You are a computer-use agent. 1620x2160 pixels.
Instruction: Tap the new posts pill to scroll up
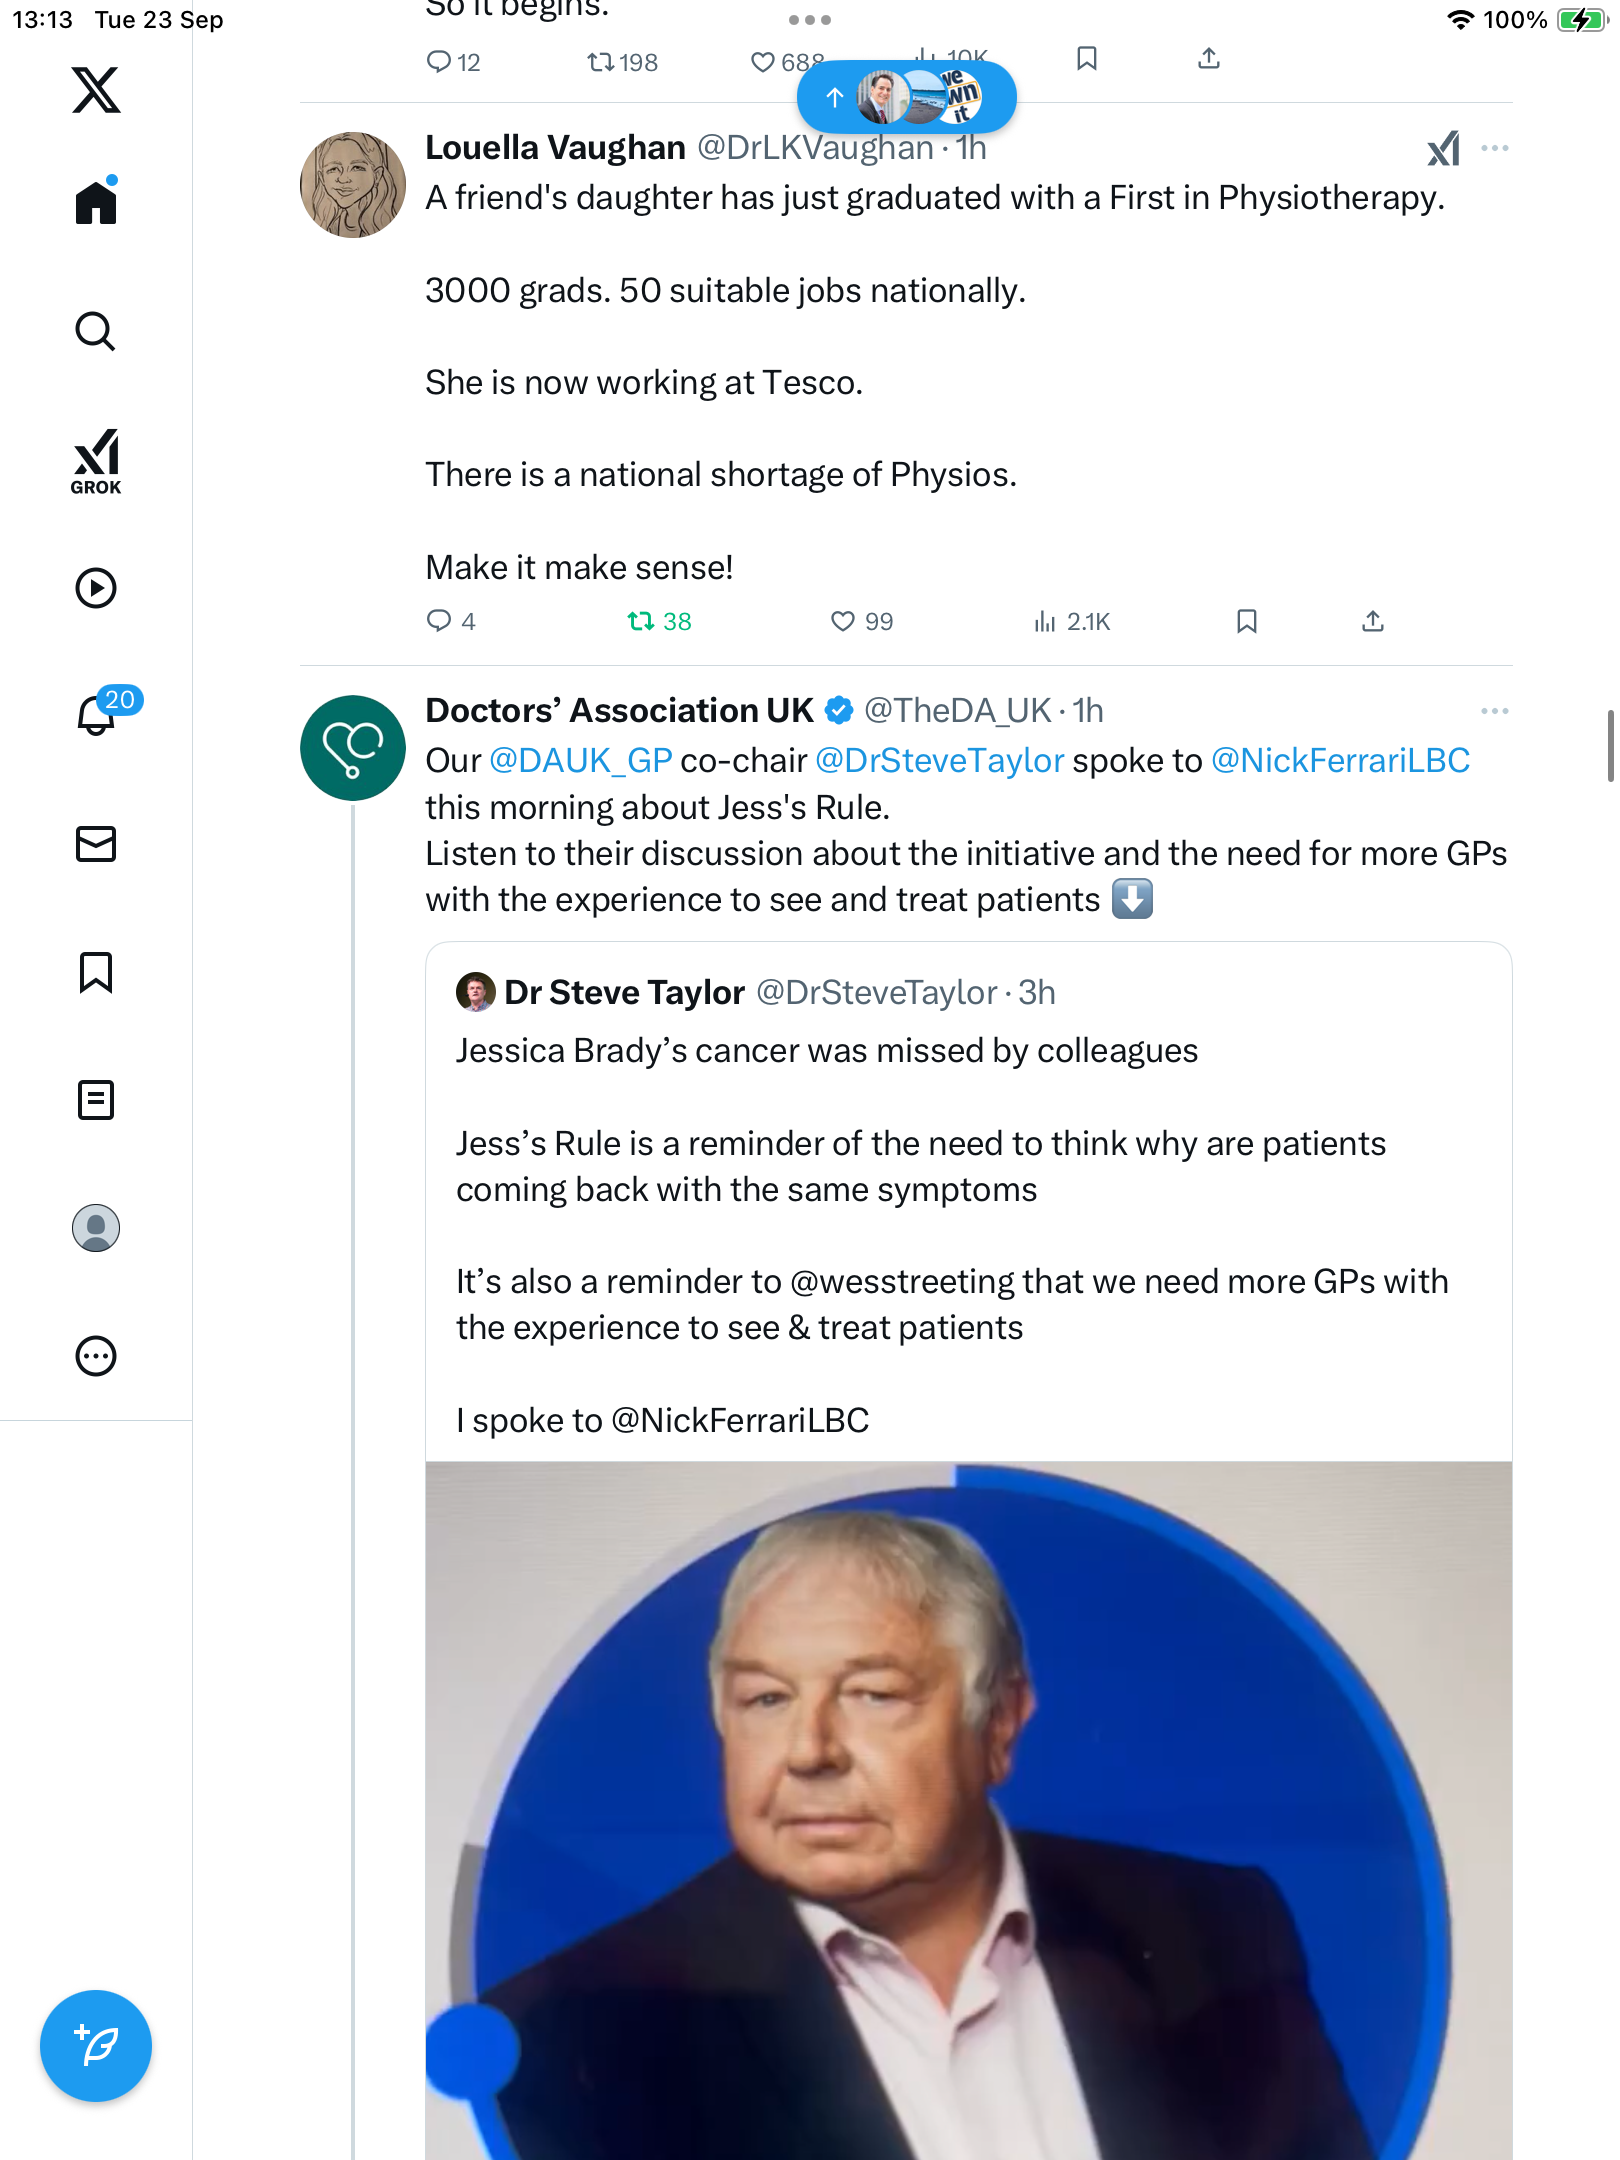pyautogui.click(x=906, y=97)
